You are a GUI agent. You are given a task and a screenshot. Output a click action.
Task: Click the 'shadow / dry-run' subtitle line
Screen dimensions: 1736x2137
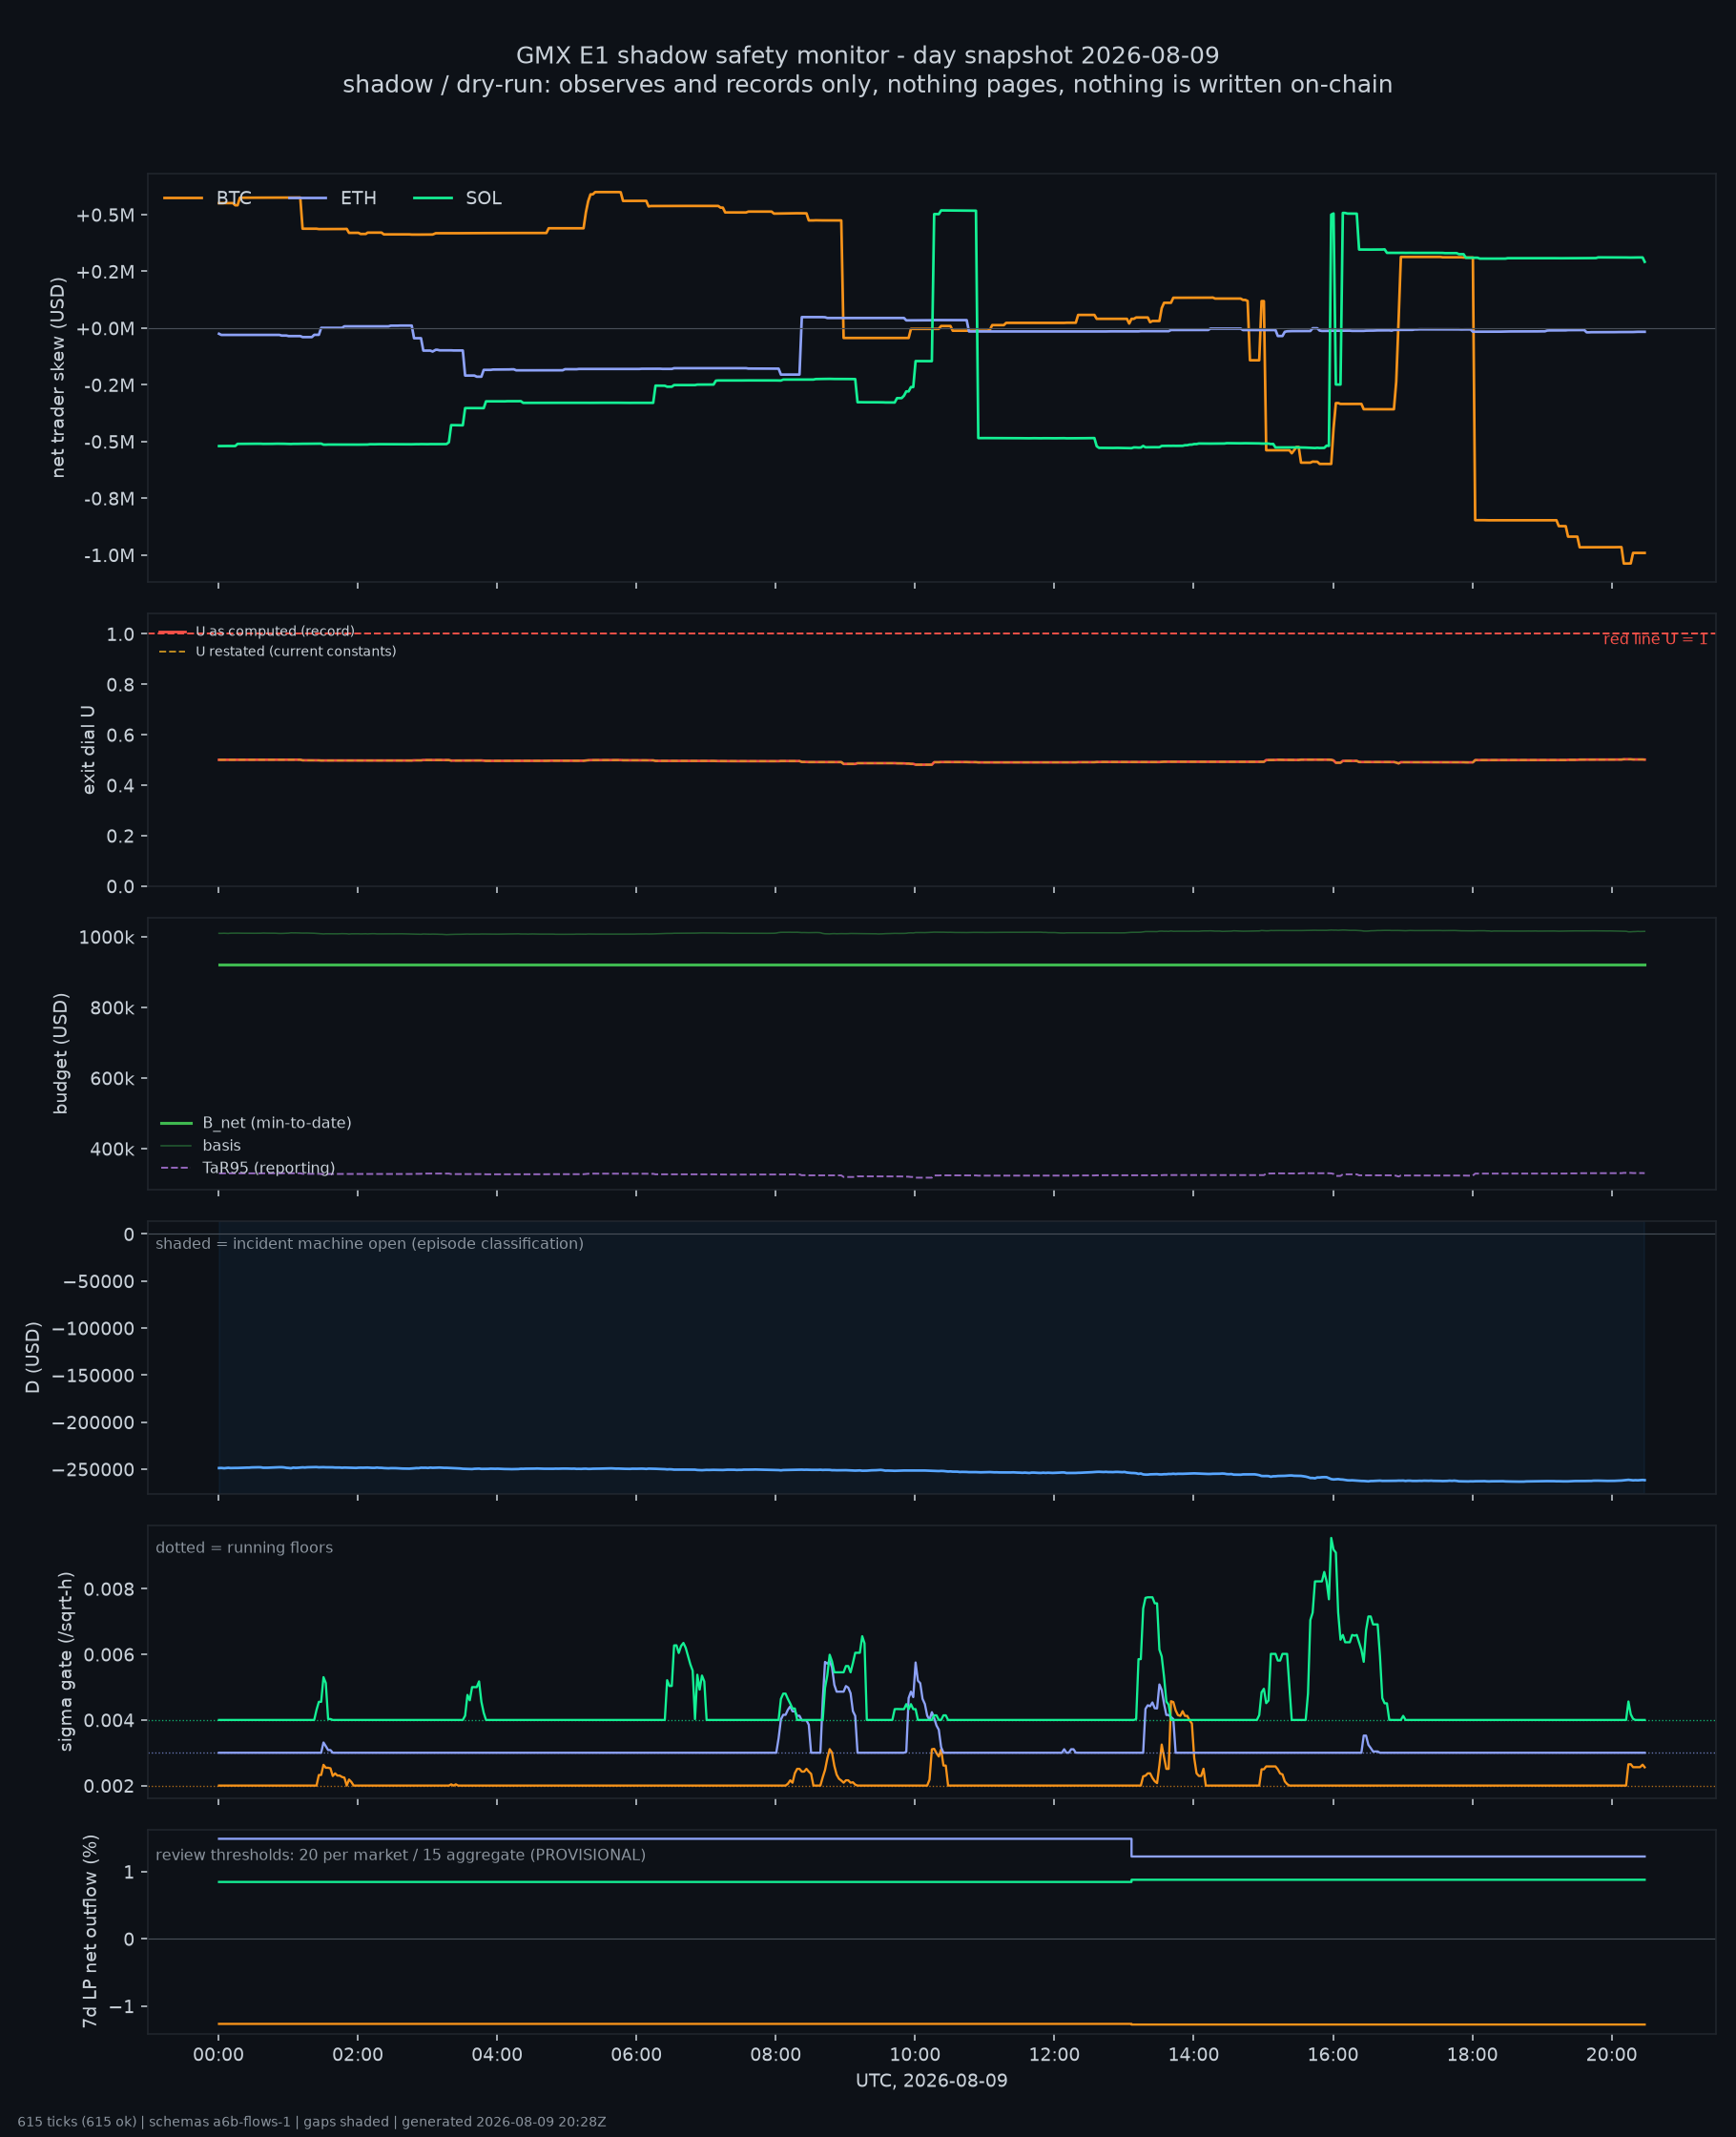pyautogui.click(x=867, y=84)
